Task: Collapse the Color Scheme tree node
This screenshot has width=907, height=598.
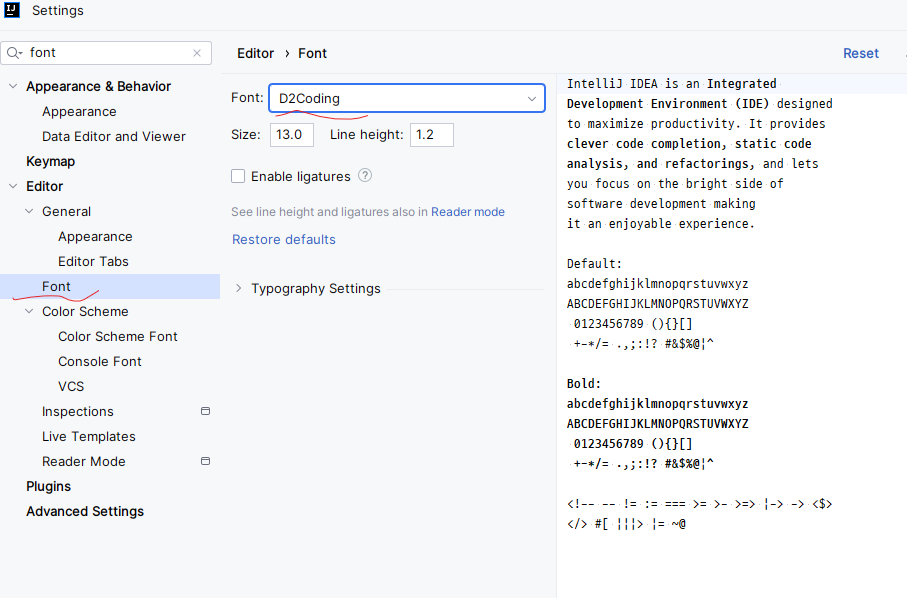Action: tap(29, 311)
